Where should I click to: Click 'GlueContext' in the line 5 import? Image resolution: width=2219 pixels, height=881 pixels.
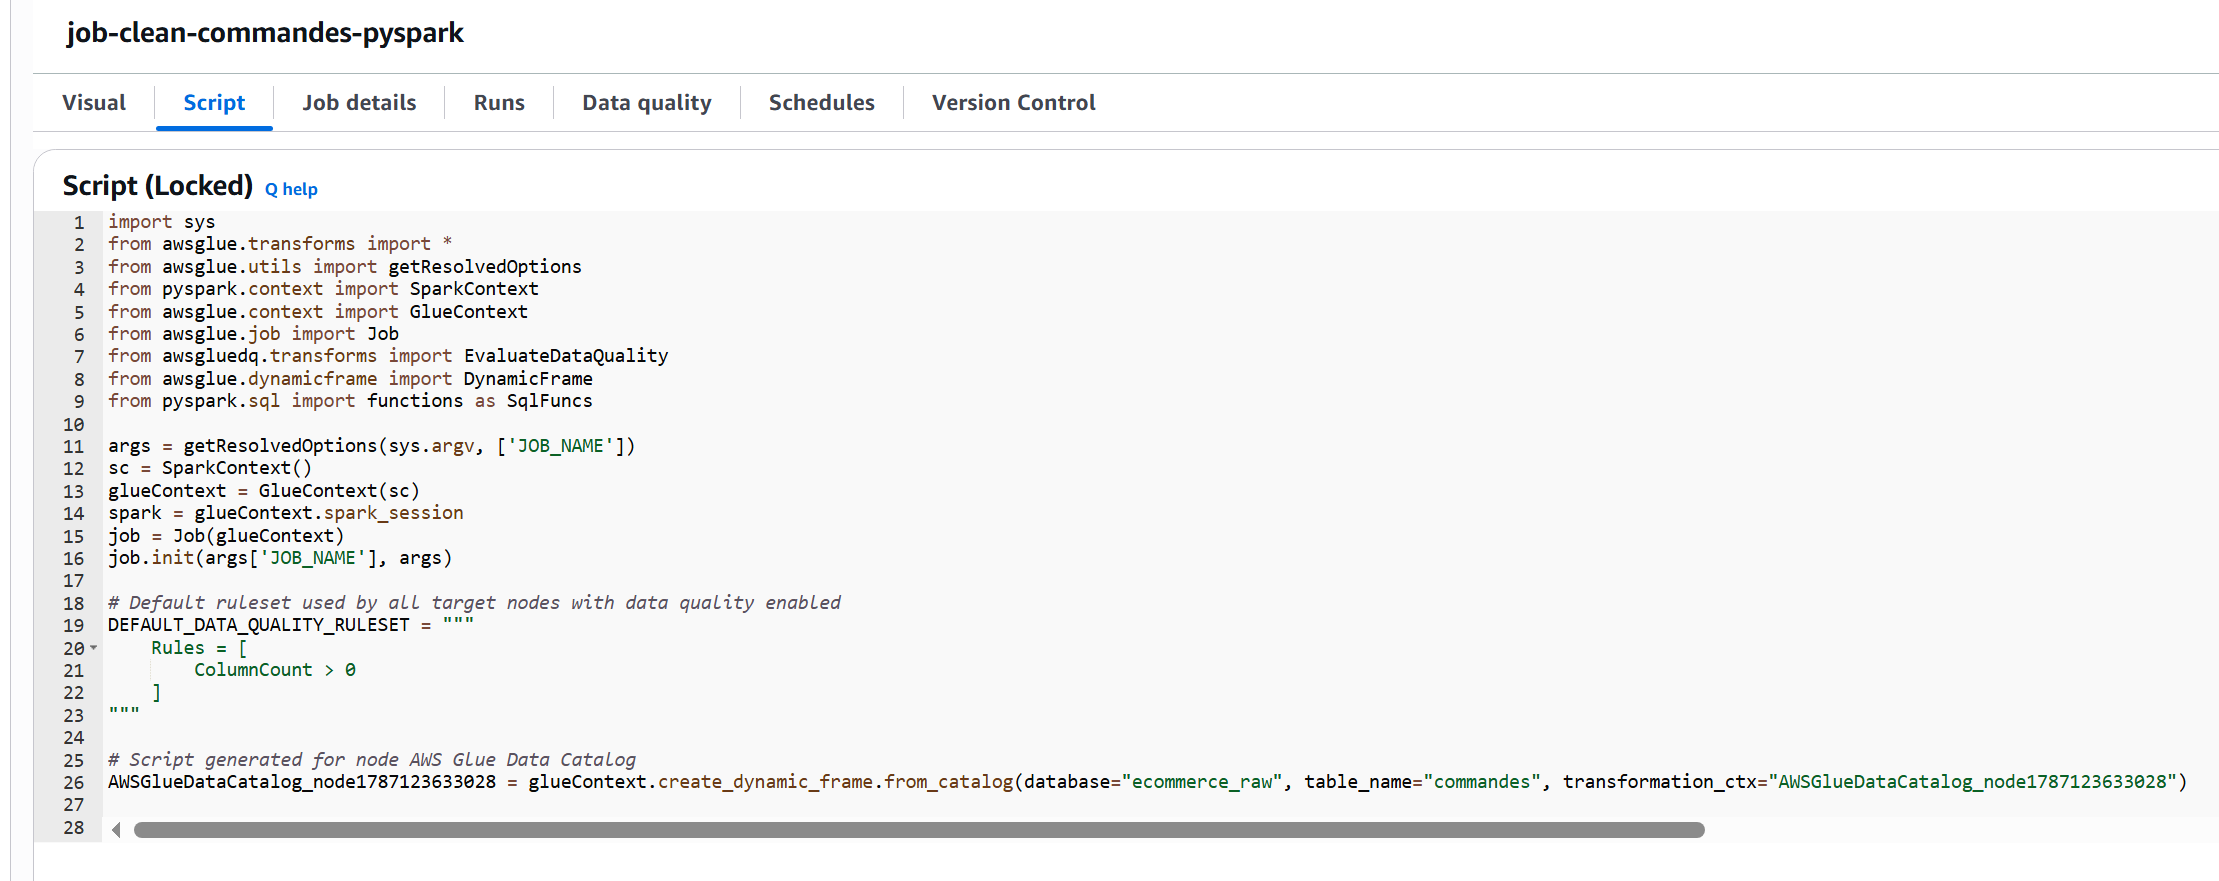click(469, 312)
